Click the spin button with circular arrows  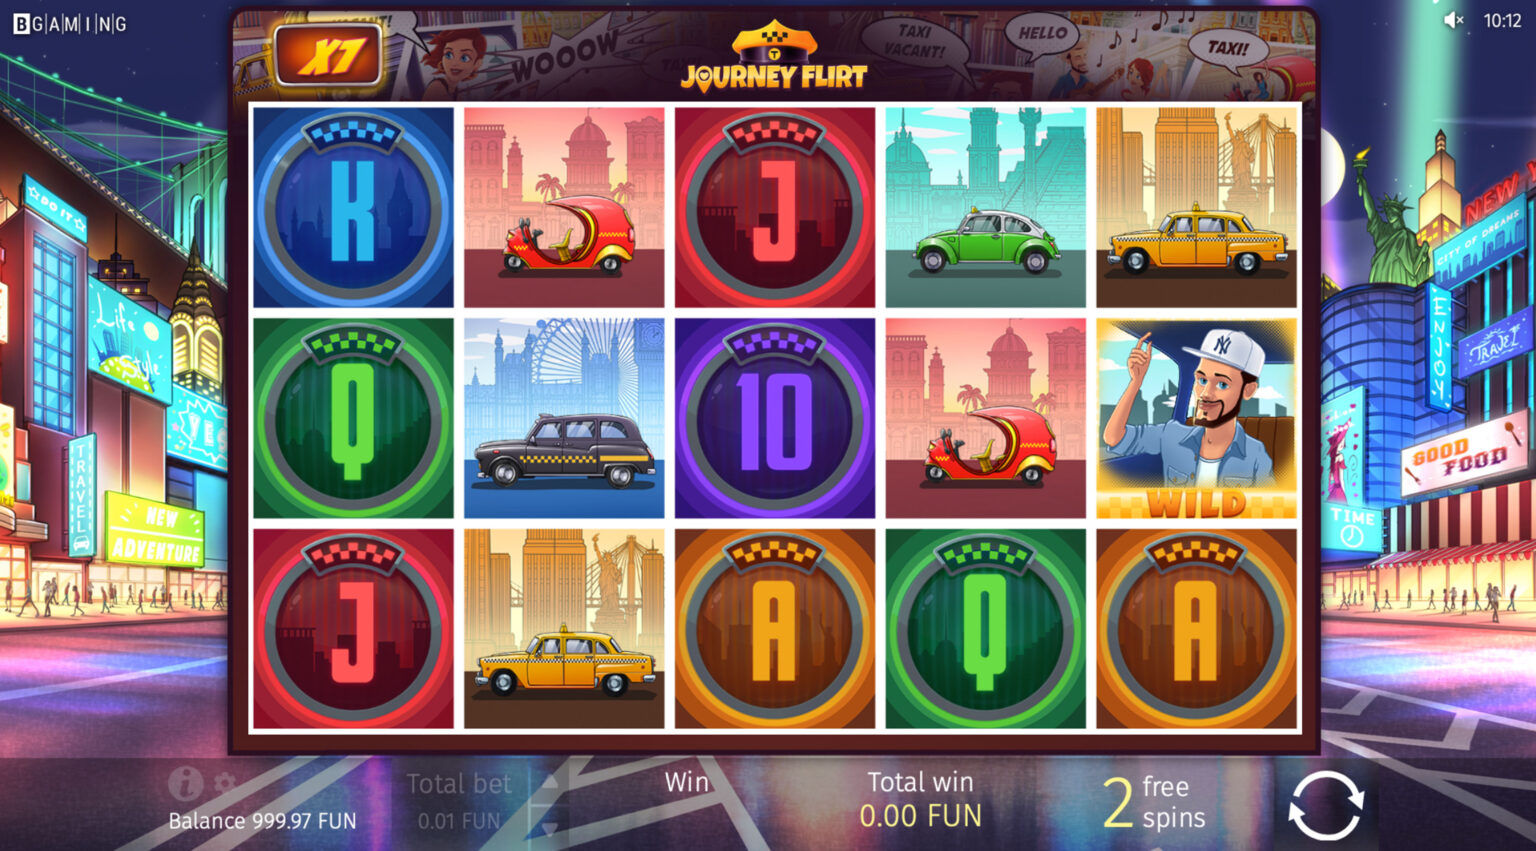pyautogui.click(x=1326, y=804)
